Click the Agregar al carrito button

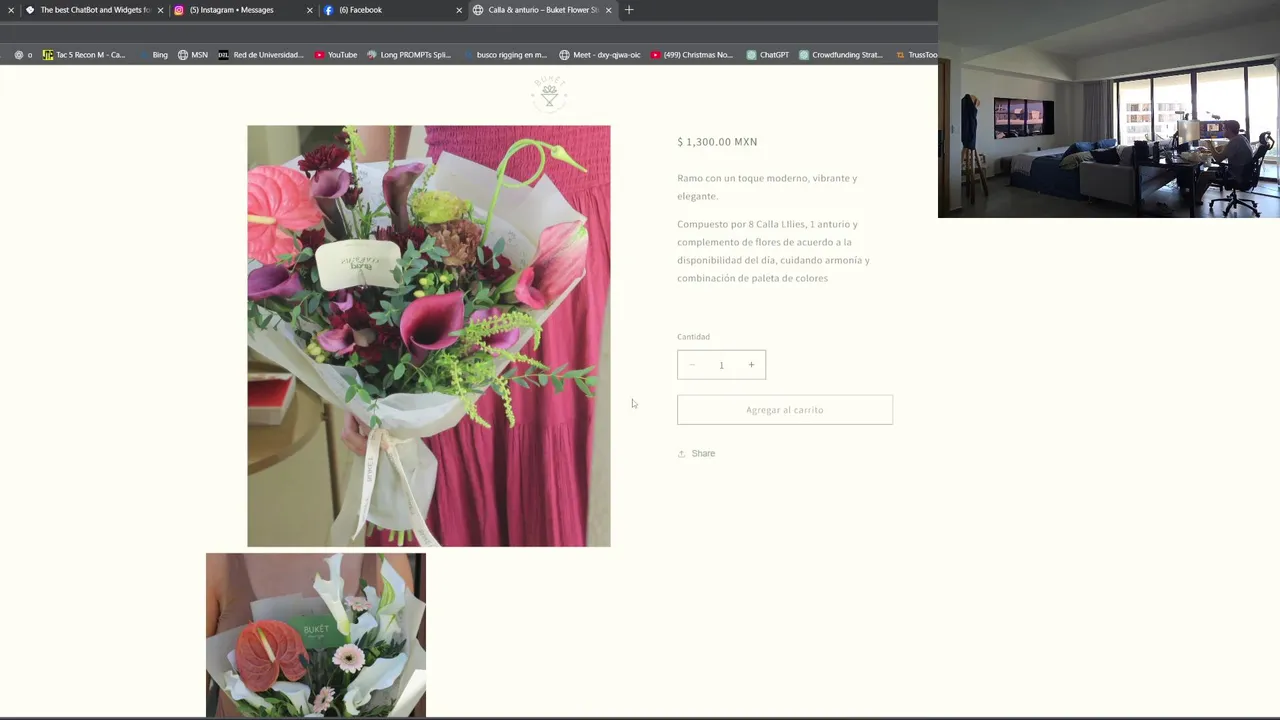click(785, 410)
